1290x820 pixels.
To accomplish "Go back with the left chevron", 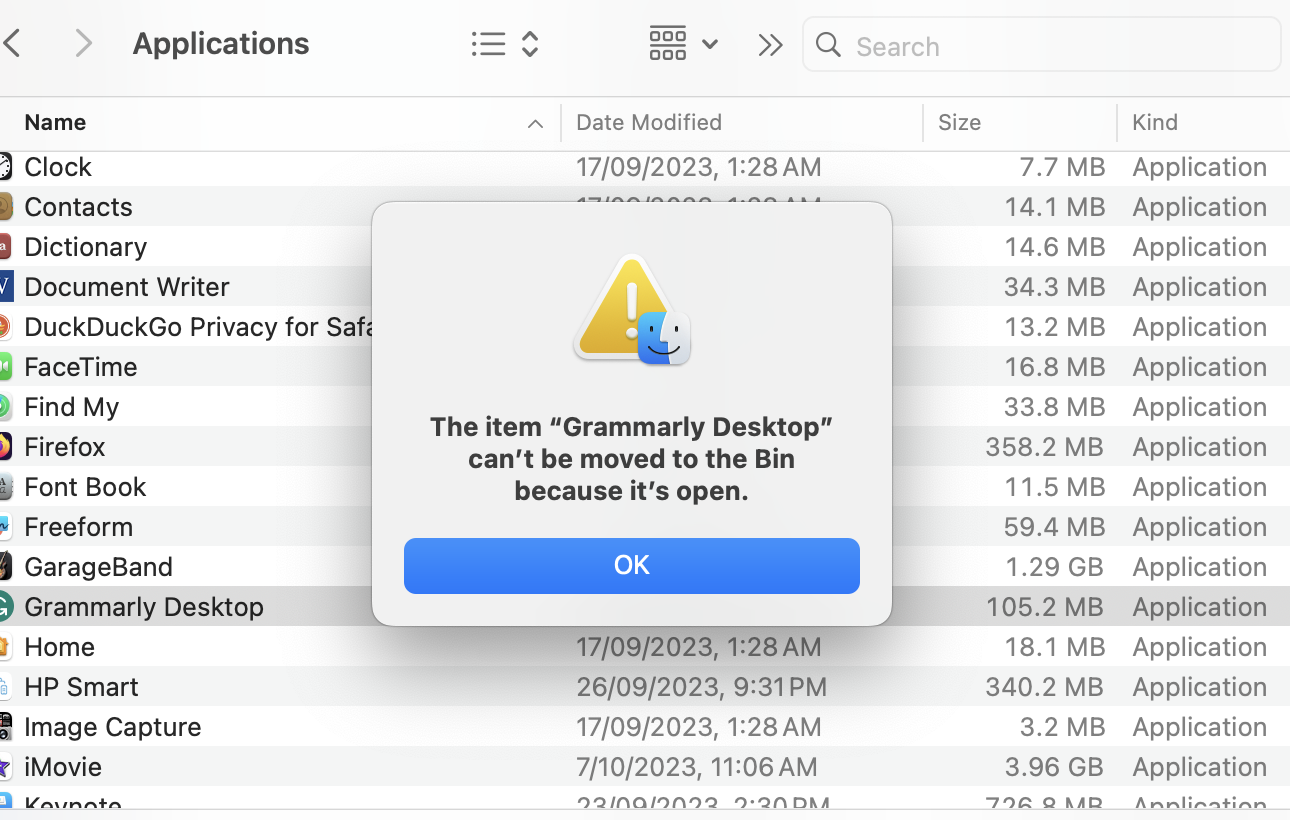I will (x=13, y=44).
